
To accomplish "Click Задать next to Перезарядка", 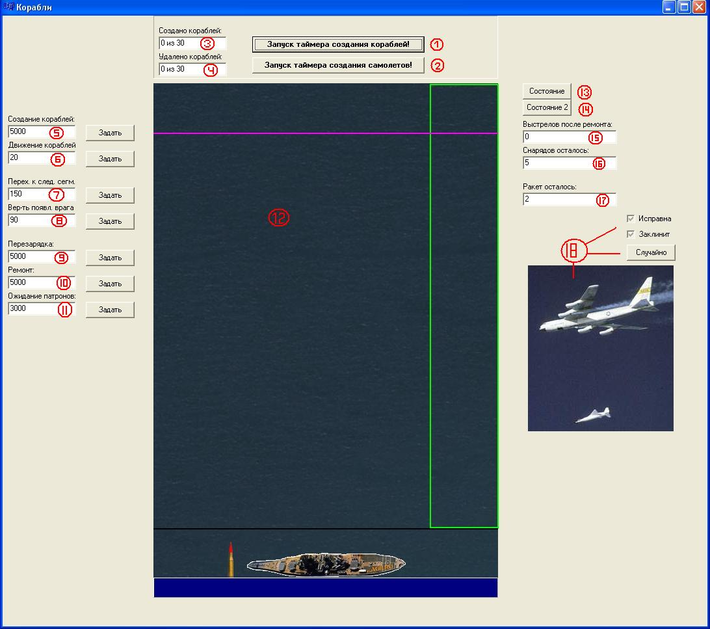I will 110,258.
